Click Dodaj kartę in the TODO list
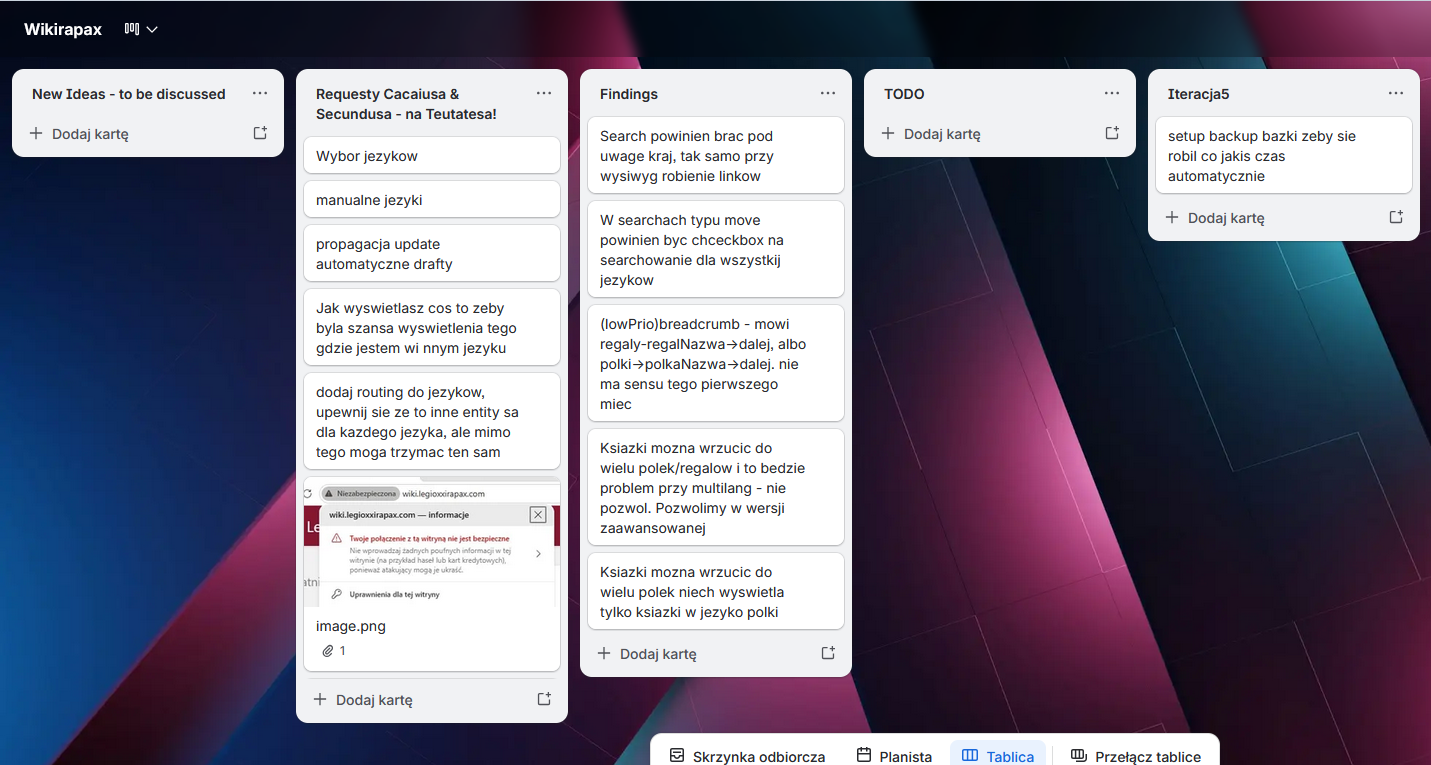The width and height of the screenshot is (1431, 765). [931, 134]
